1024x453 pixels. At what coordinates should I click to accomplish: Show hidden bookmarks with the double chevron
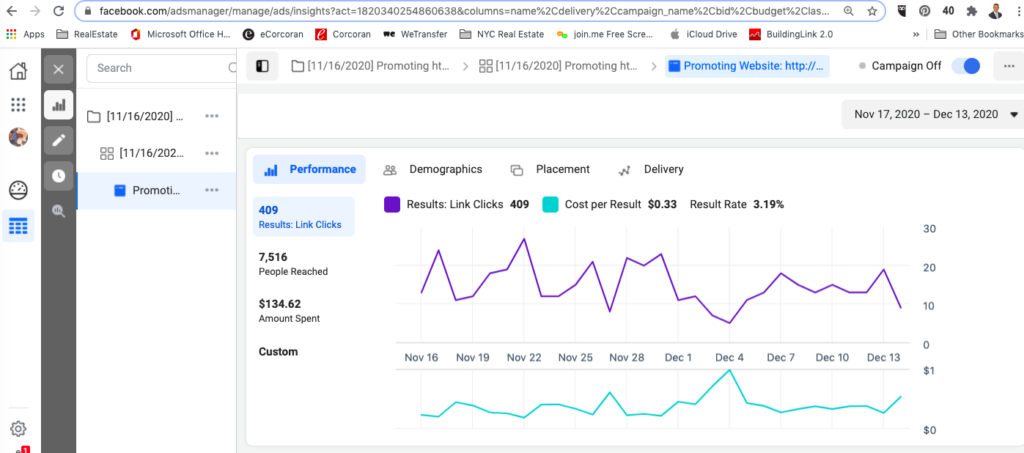(x=916, y=34)
